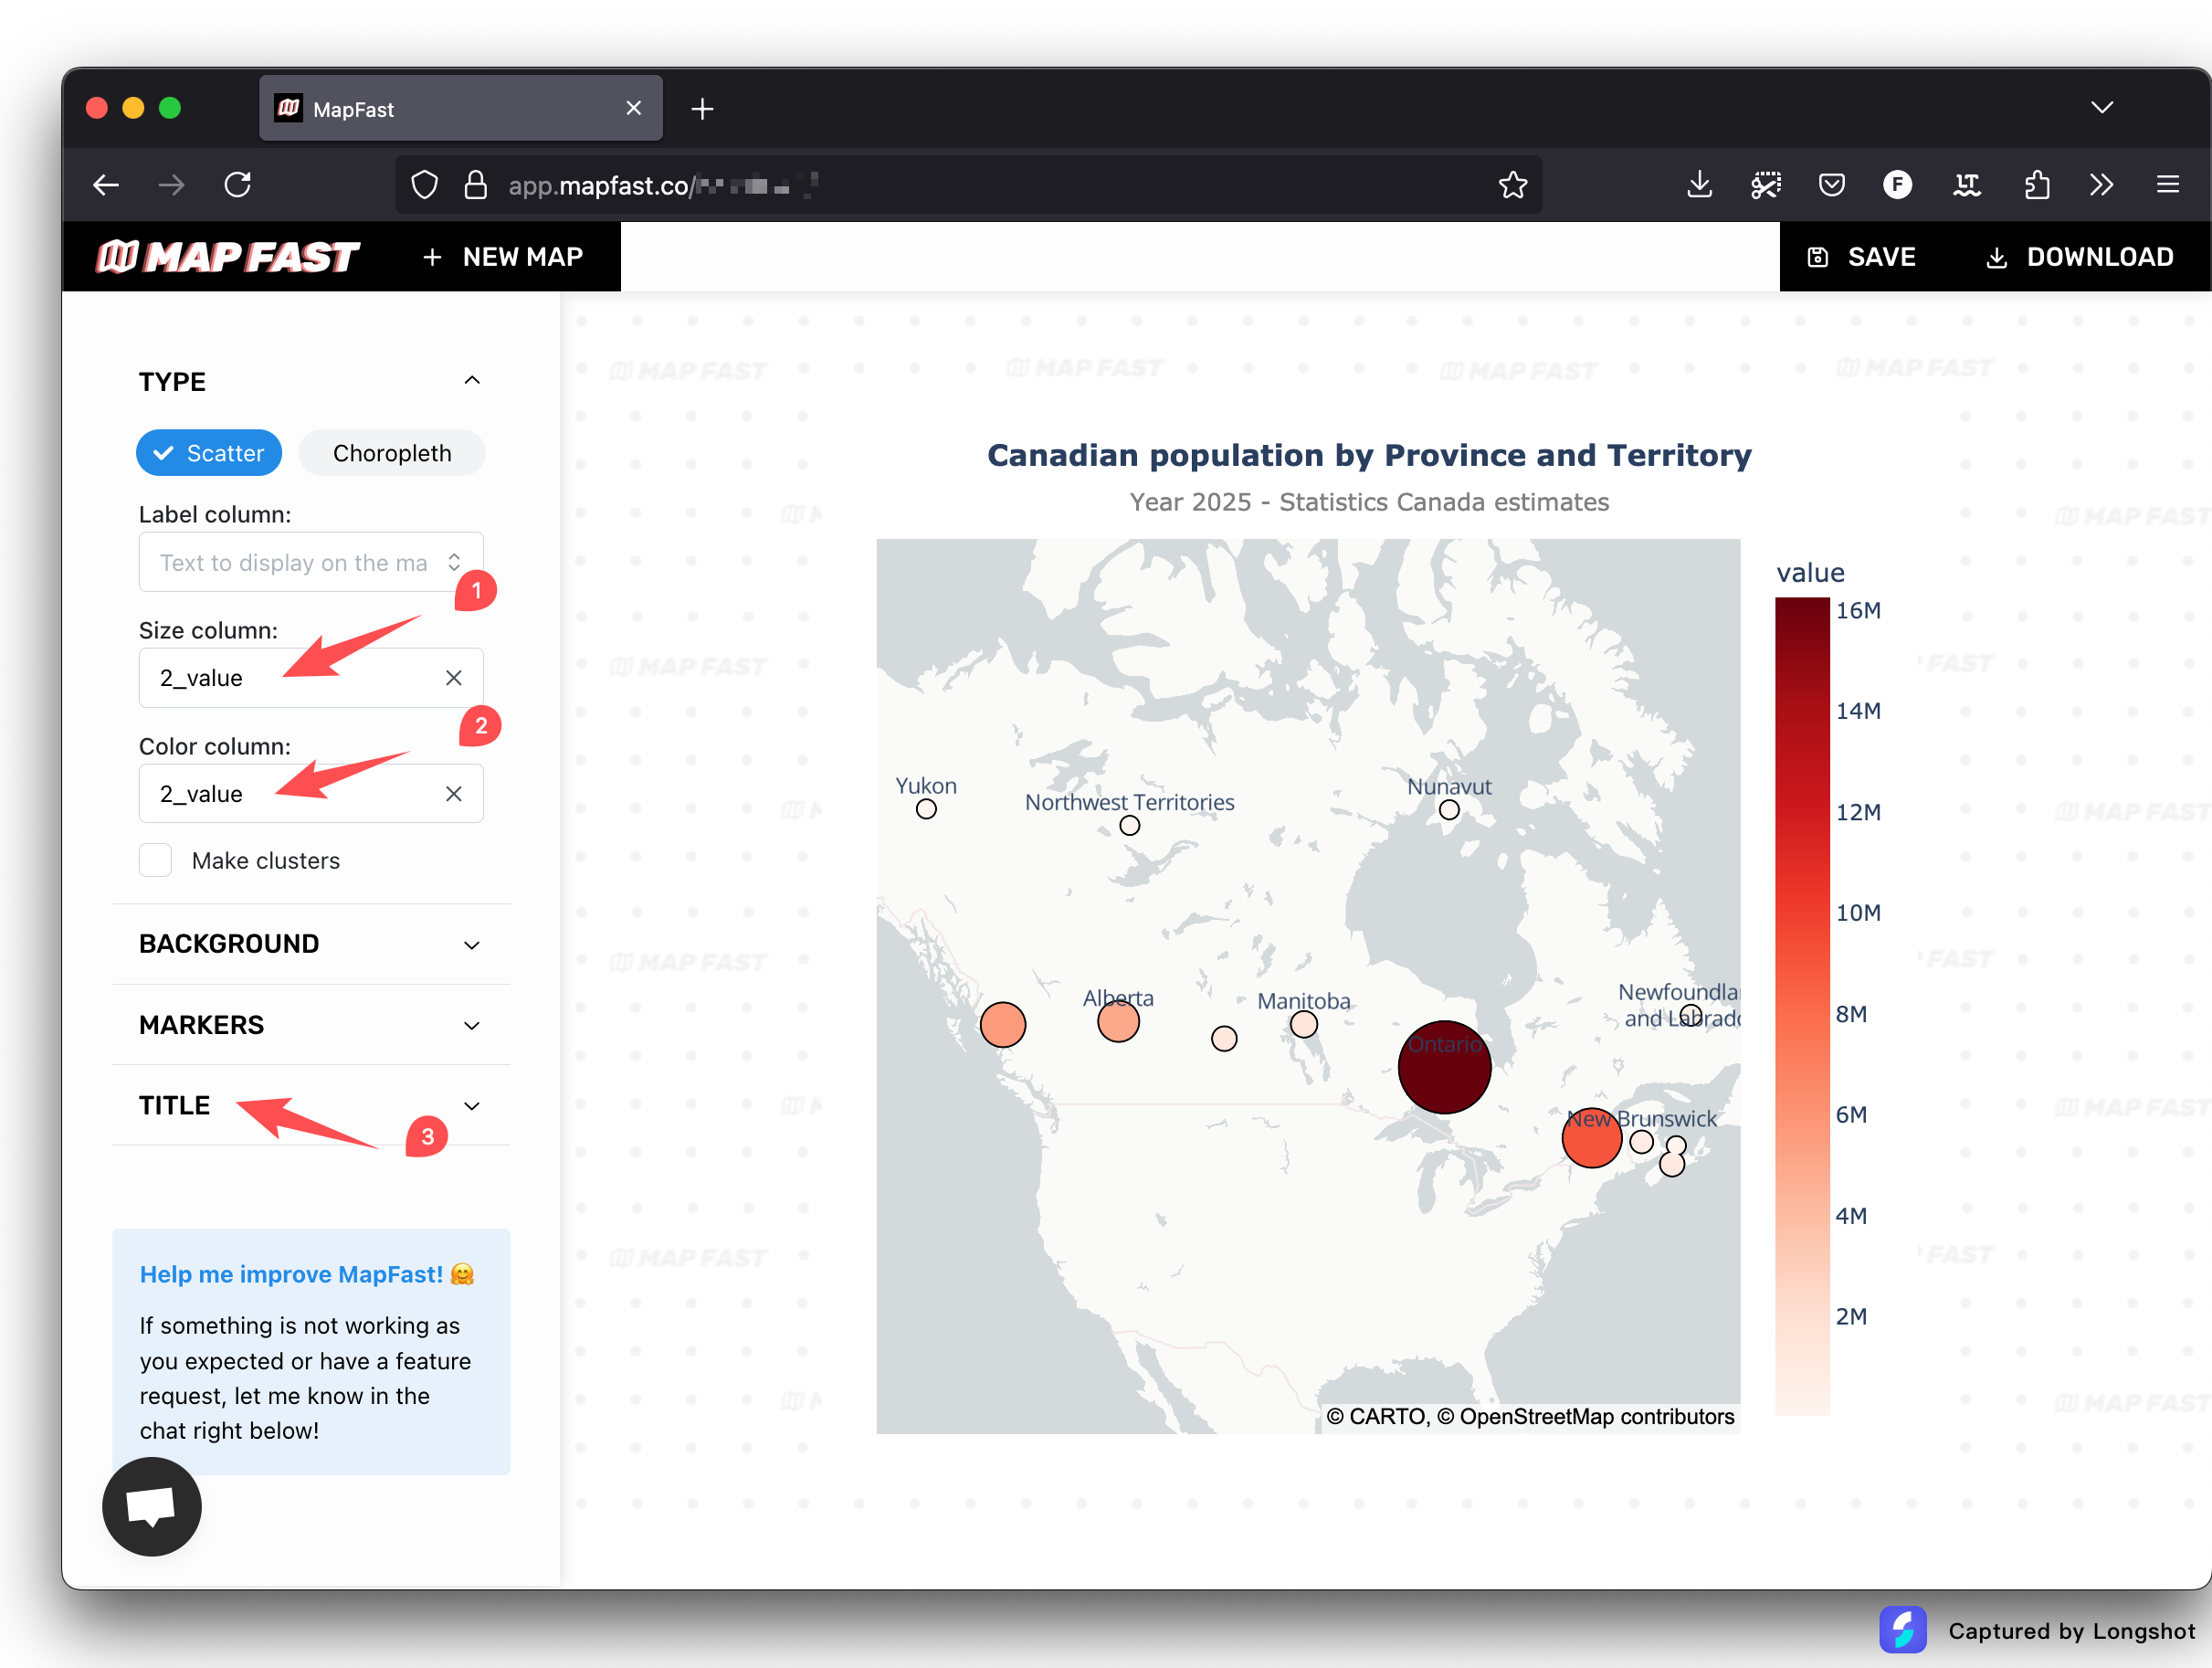The height and width of the screenshot is (1668, 2212).
Task: Open the tracking protection shield icon
Action: coord(425,185)
